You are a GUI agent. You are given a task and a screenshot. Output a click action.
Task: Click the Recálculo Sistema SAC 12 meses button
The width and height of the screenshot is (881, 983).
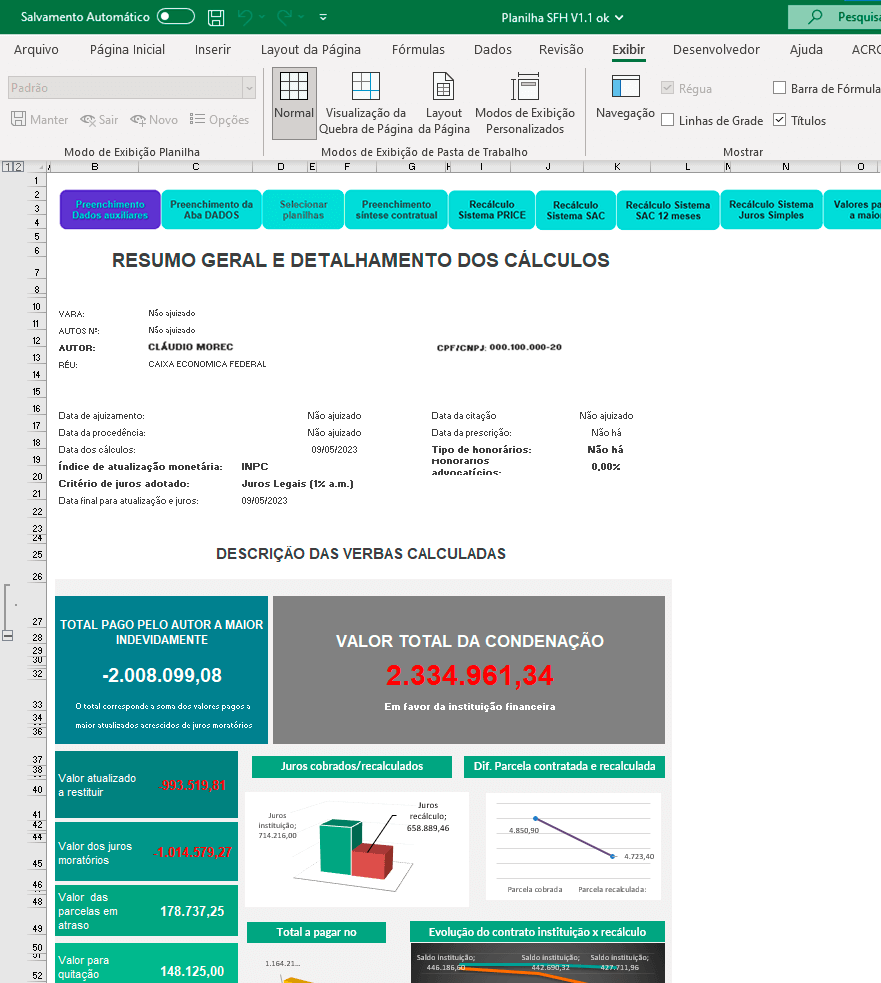(668, 210)
